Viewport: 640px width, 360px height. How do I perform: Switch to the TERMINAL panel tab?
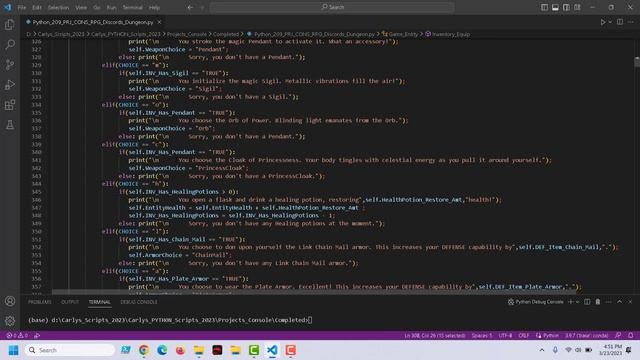pos(100,302)
